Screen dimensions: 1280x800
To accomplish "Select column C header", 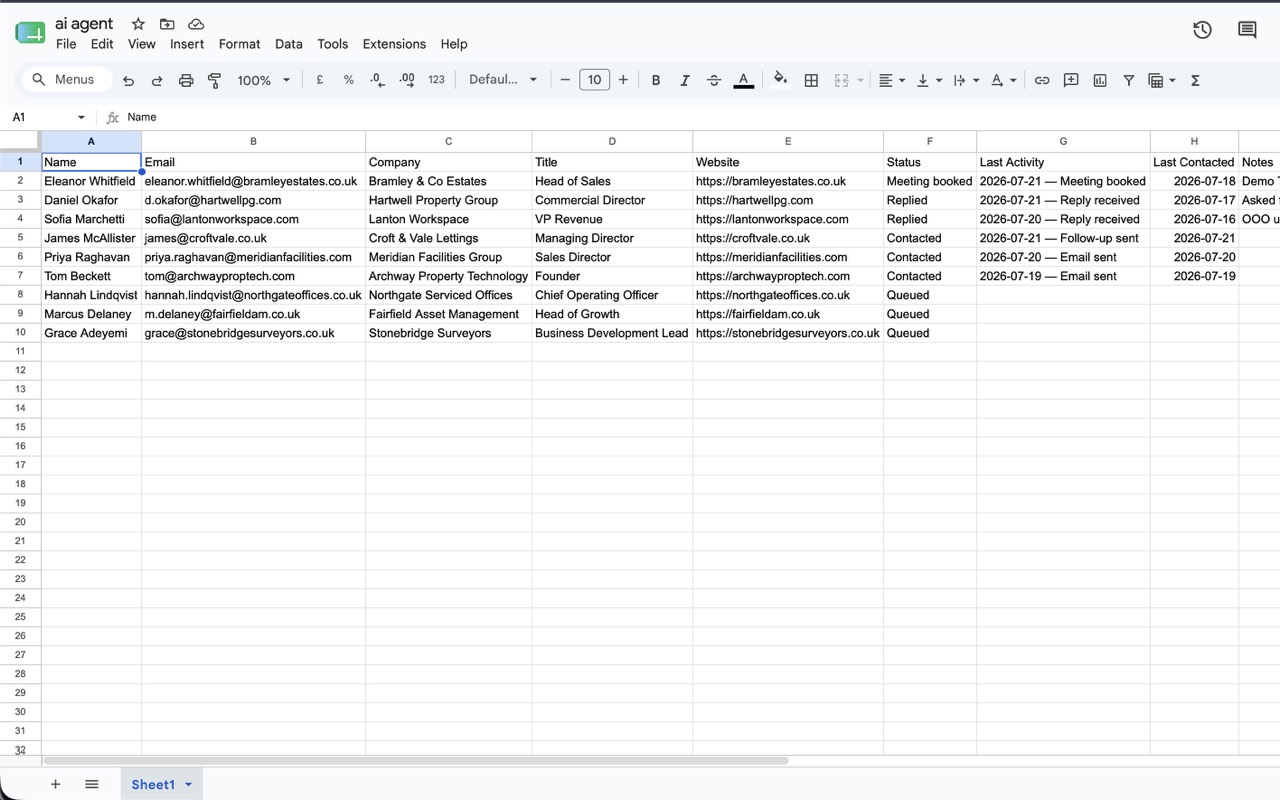I will pyautogui.click(x=449, y=142).
